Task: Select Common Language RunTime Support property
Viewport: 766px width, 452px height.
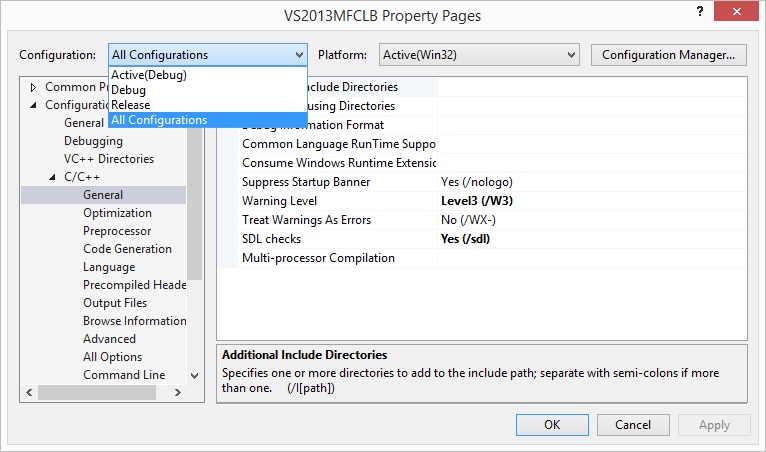Action: [x=337, y=144]
